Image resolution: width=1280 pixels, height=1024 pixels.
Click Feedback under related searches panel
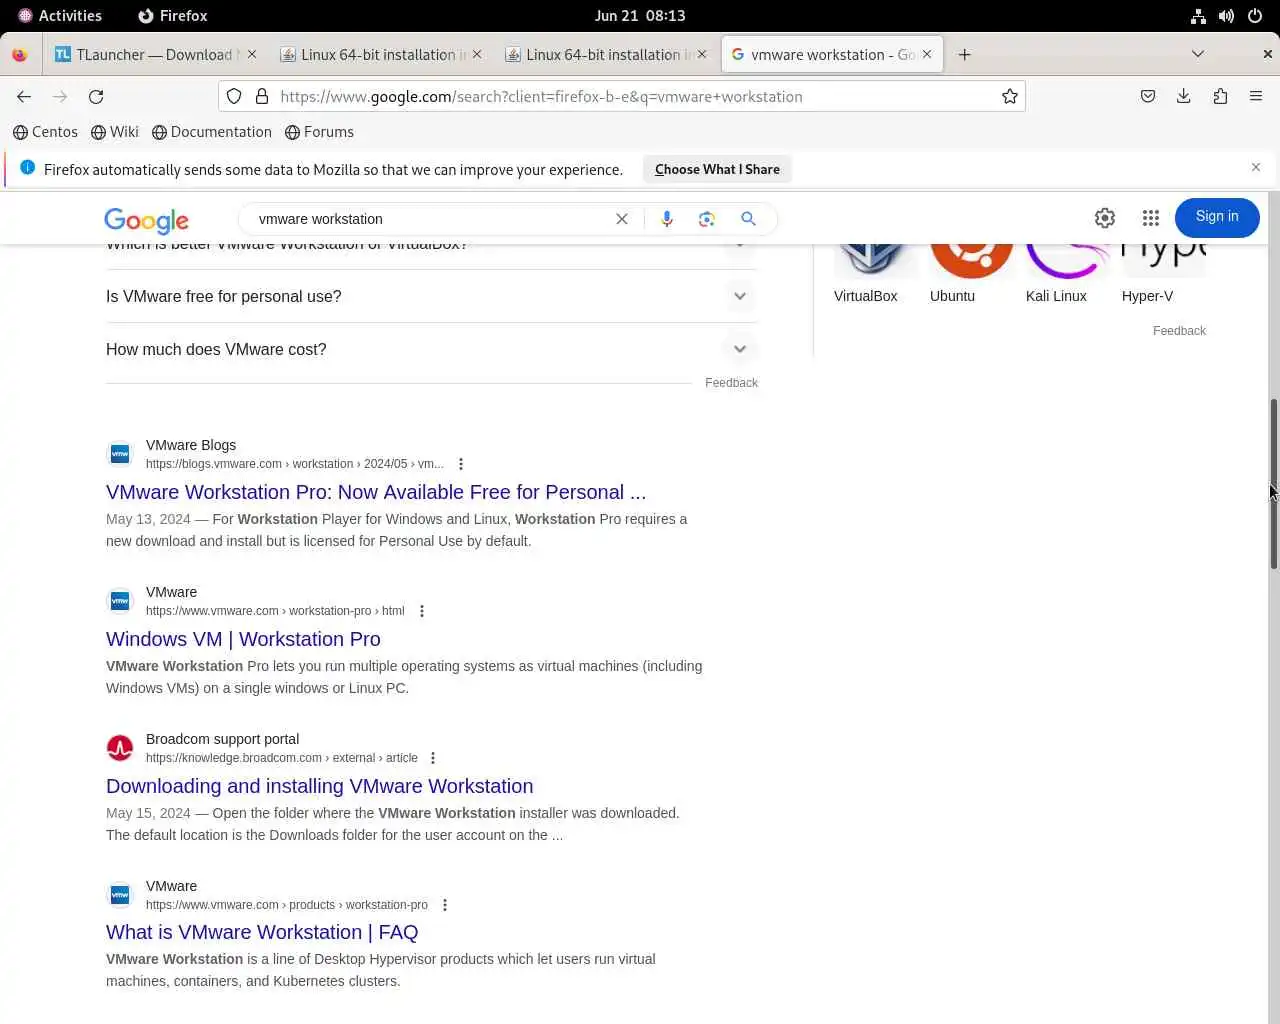(x=1179, y=331)
